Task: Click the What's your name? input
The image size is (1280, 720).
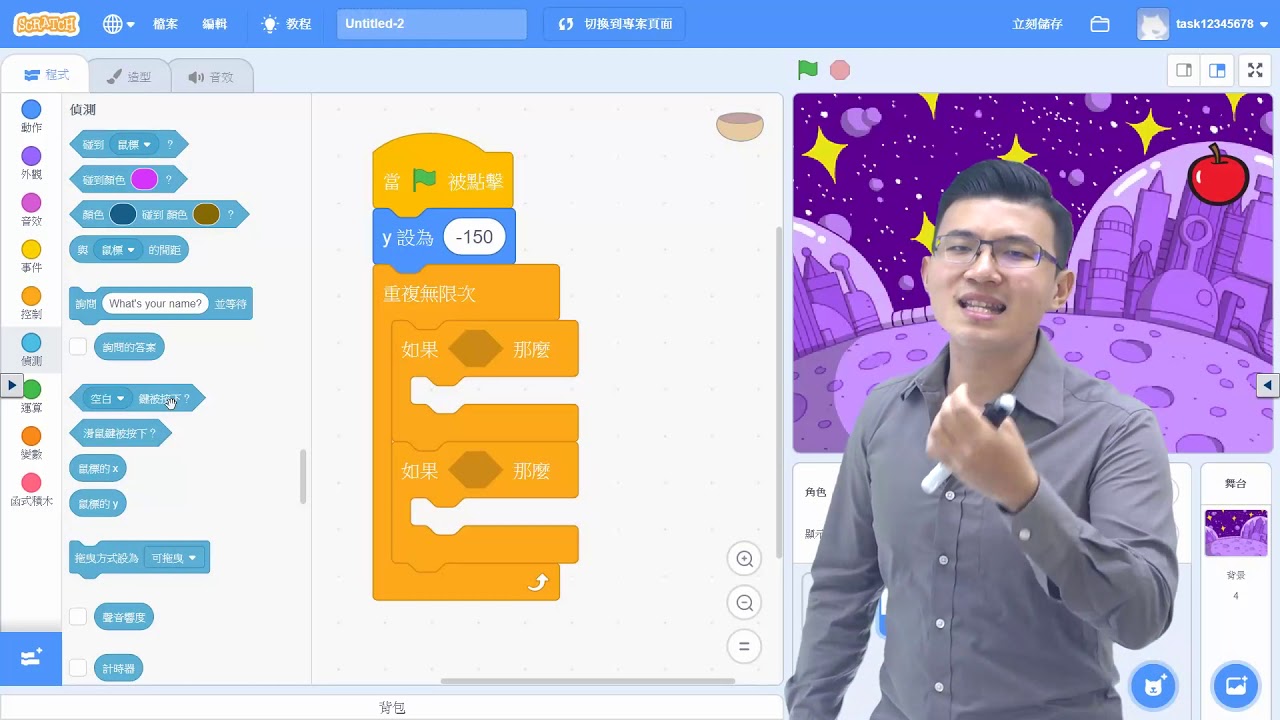Action: (155, 303)
